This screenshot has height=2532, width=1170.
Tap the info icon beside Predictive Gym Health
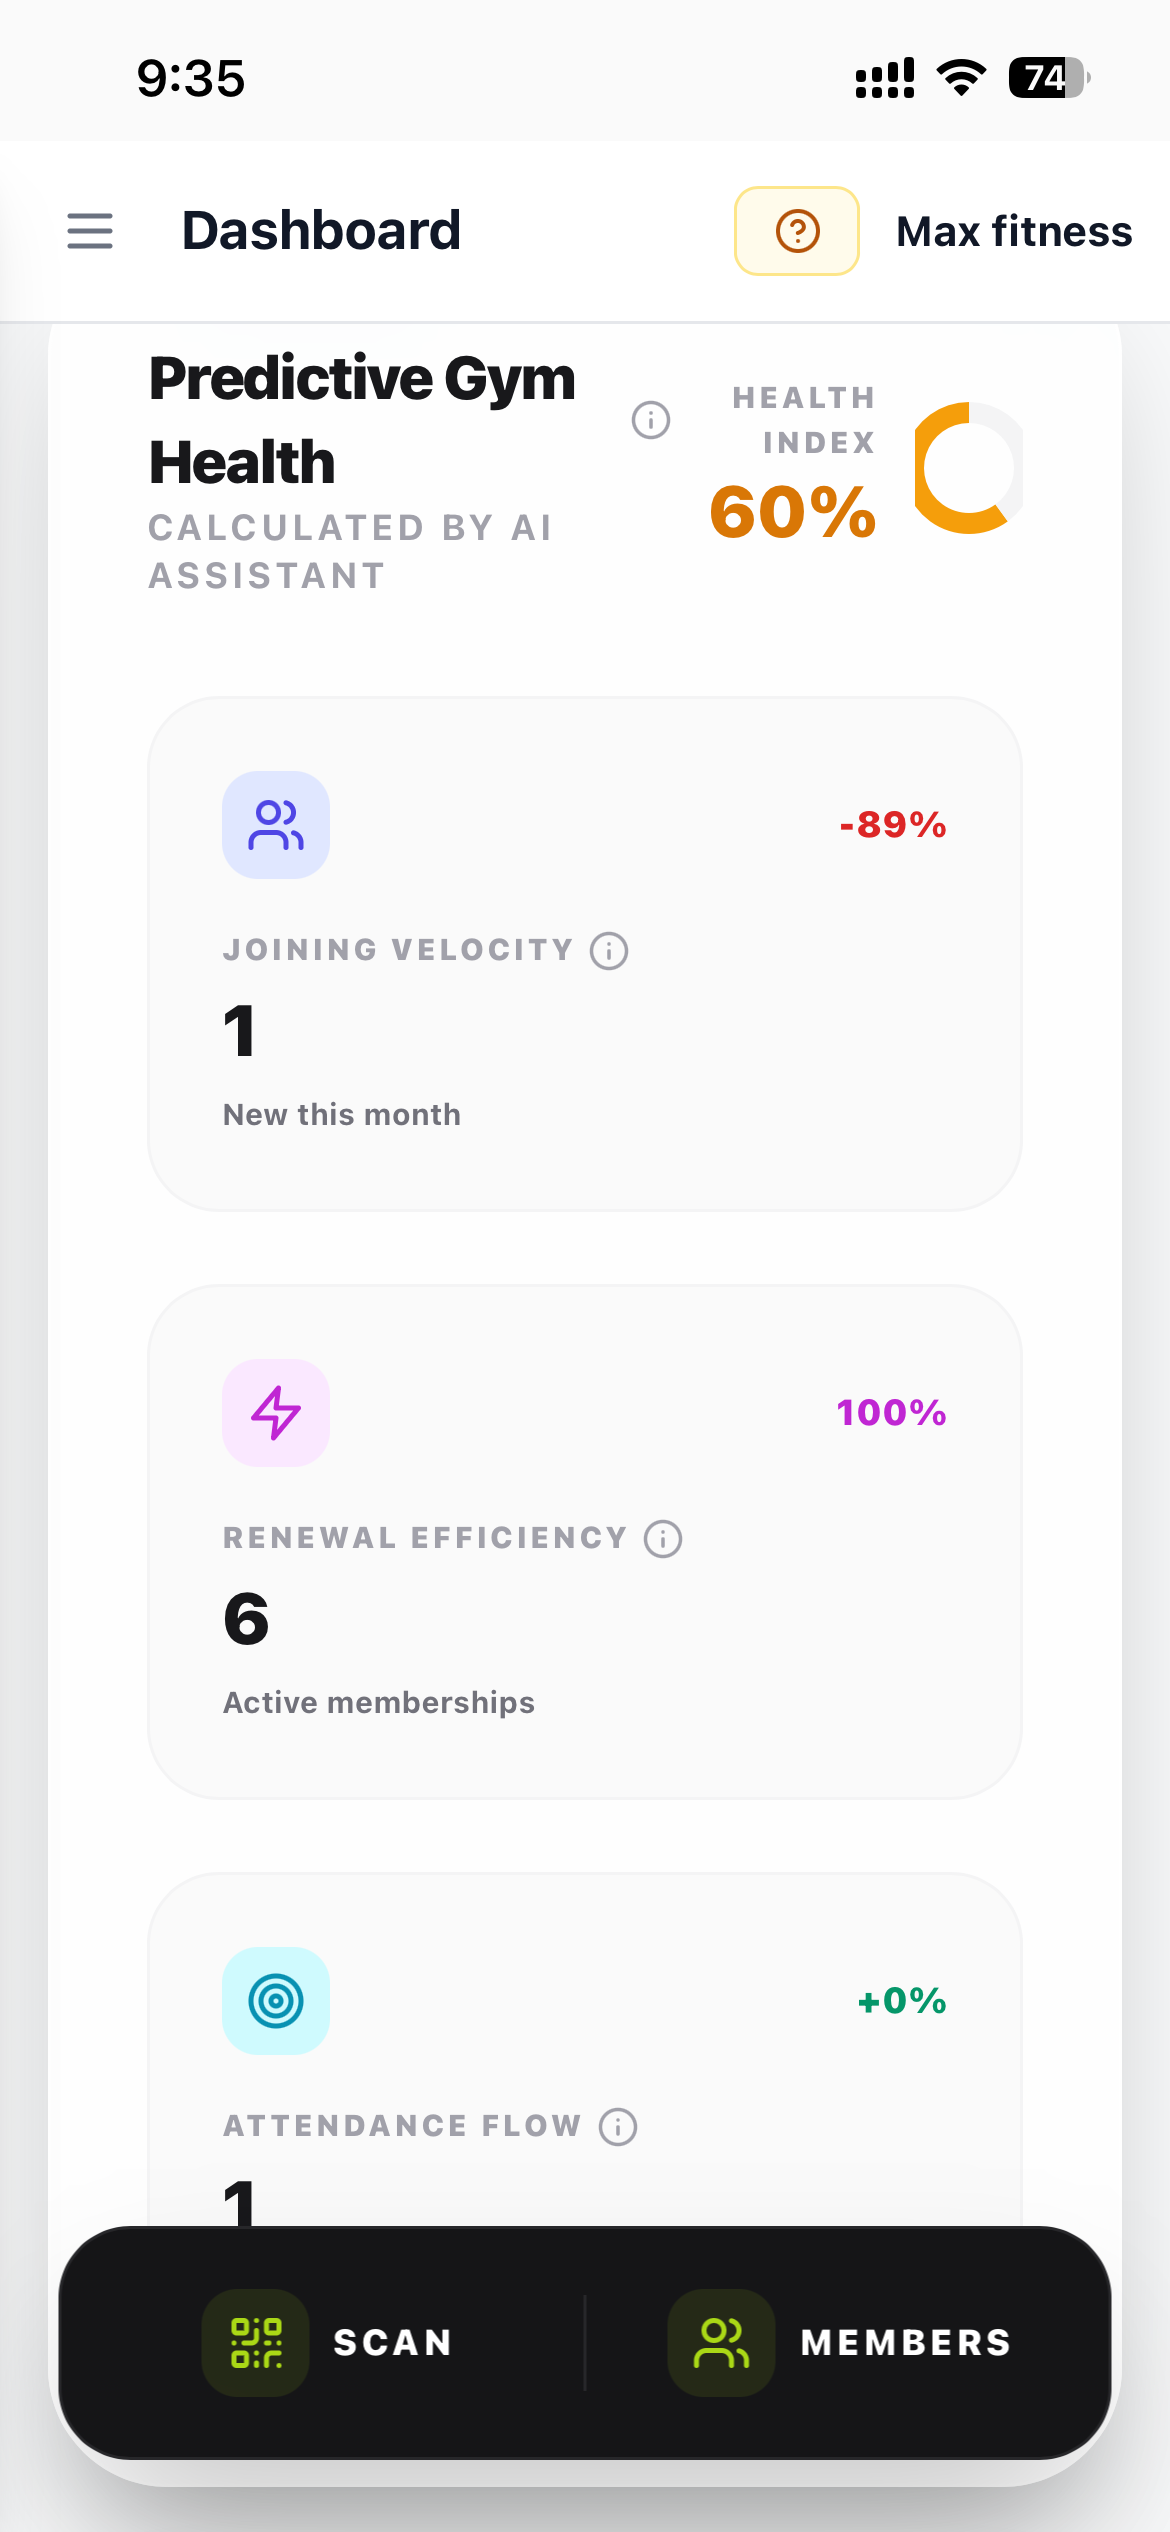point(651,422)
